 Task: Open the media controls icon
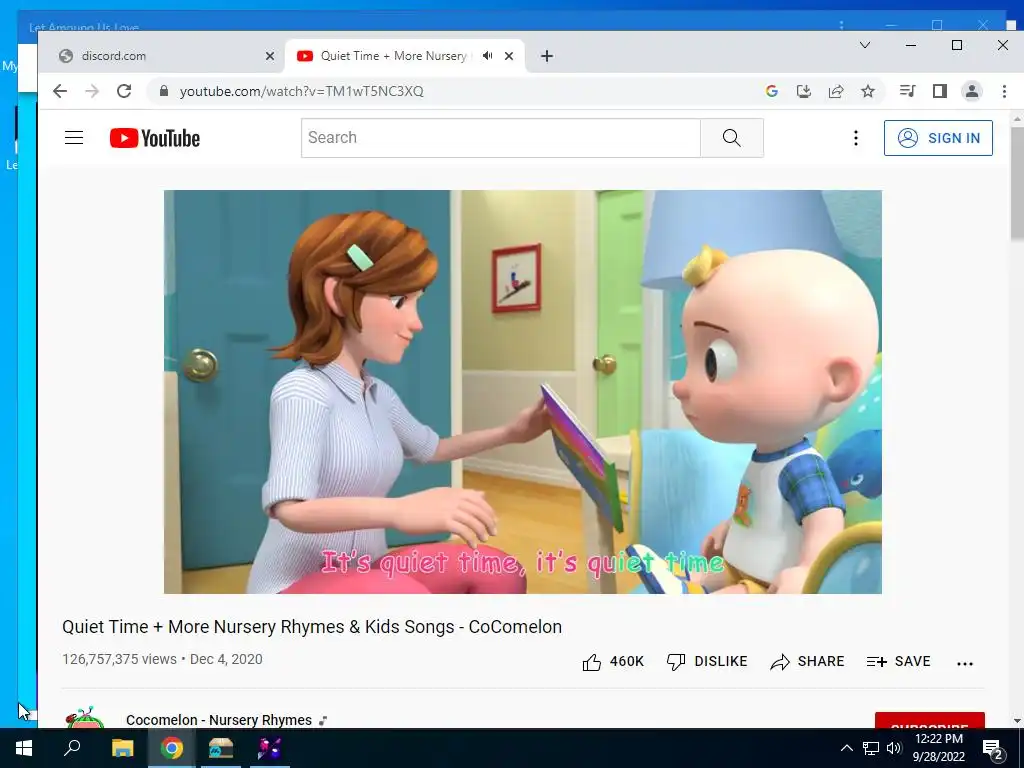pyautogui.click(x=907, y=91)
